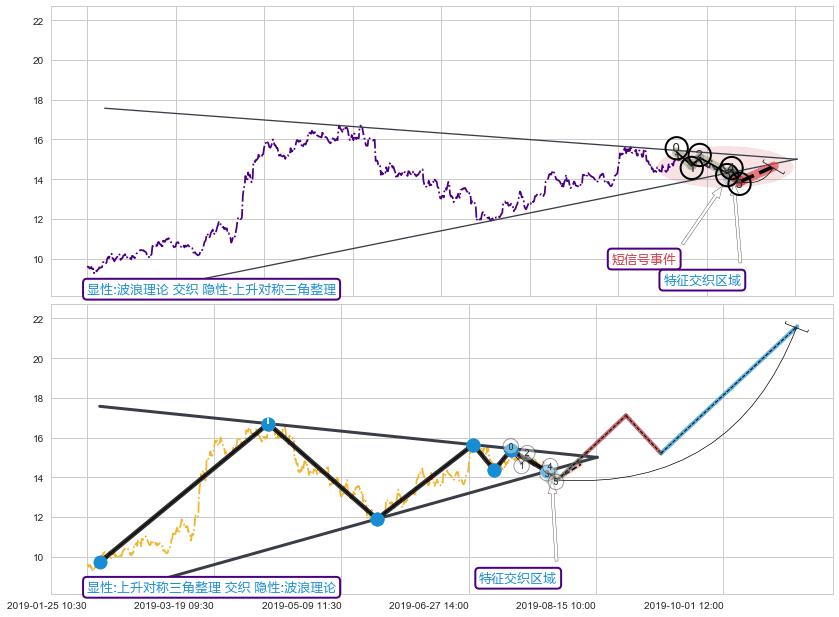The image size is (839, 617).
Task: Select circled marker 2 in lower chart
Action: point(527,453)
